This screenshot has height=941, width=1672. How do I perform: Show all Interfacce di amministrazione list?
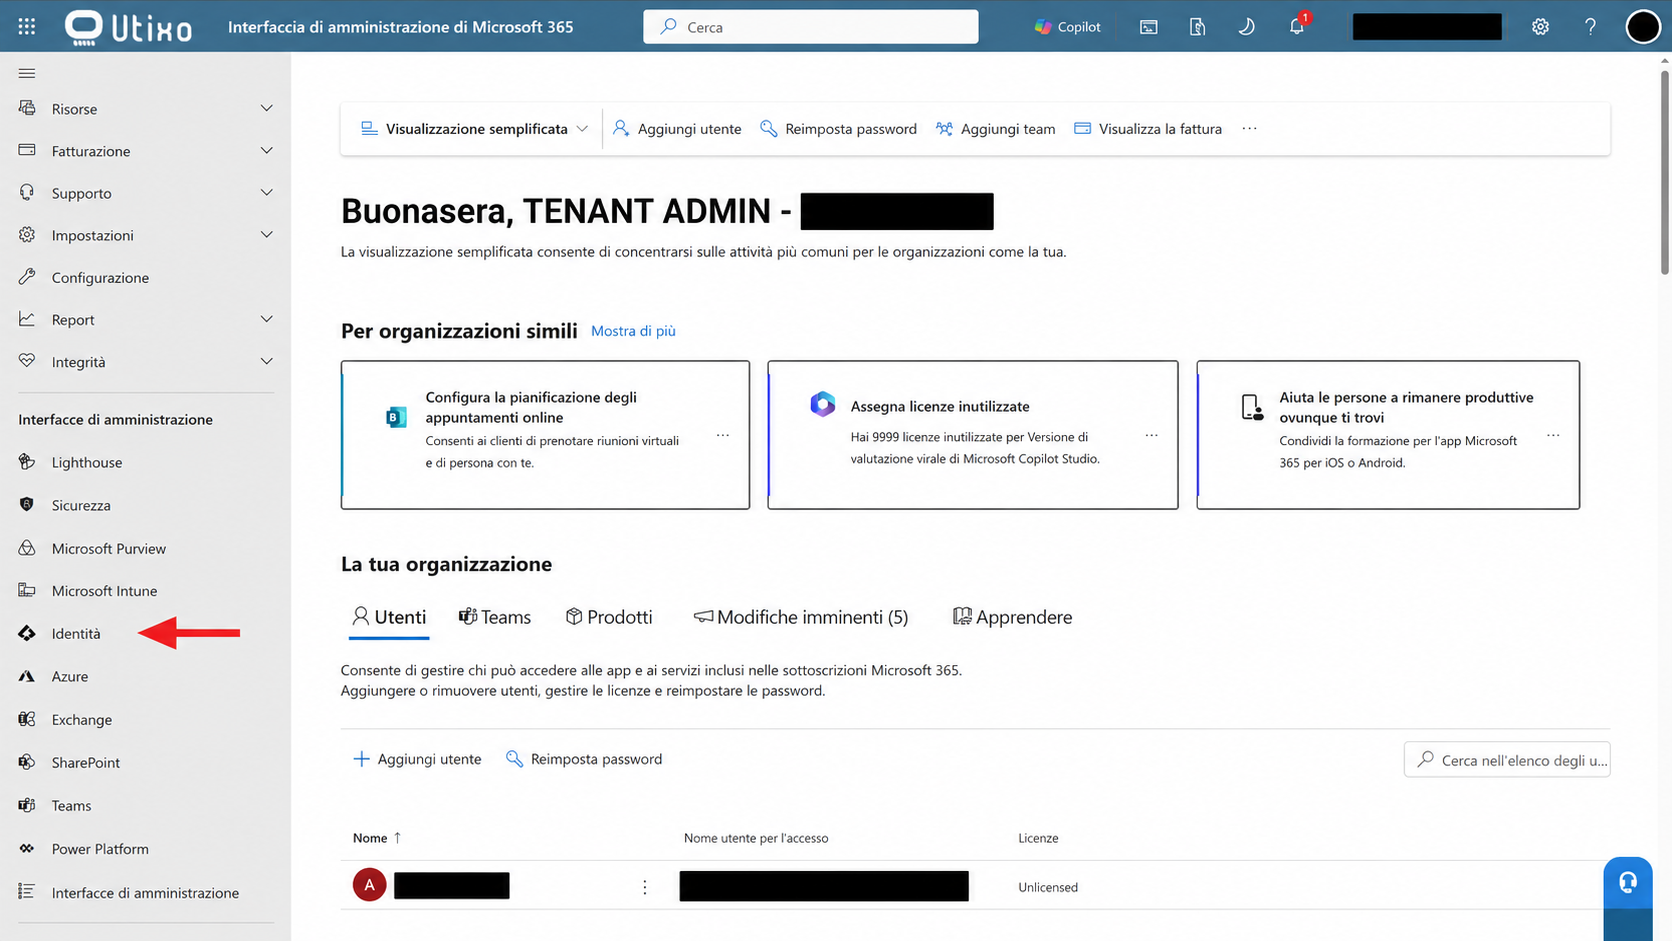click(x=145, y=892)
